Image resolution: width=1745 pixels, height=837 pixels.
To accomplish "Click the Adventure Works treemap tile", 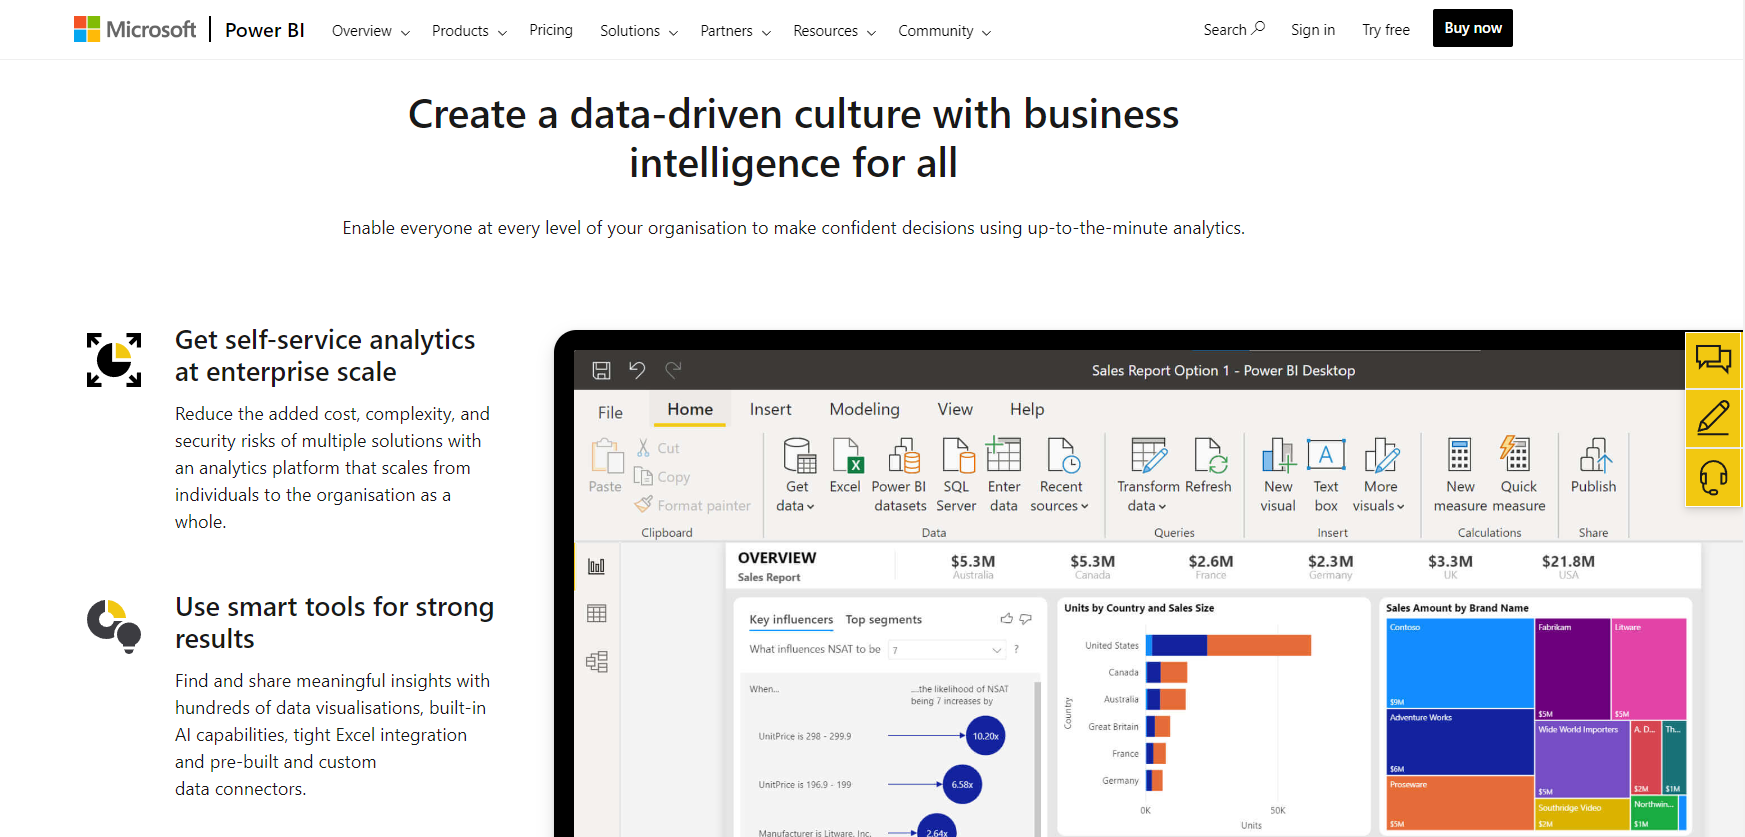I will pyautogui.click(x=1460, y=742).
